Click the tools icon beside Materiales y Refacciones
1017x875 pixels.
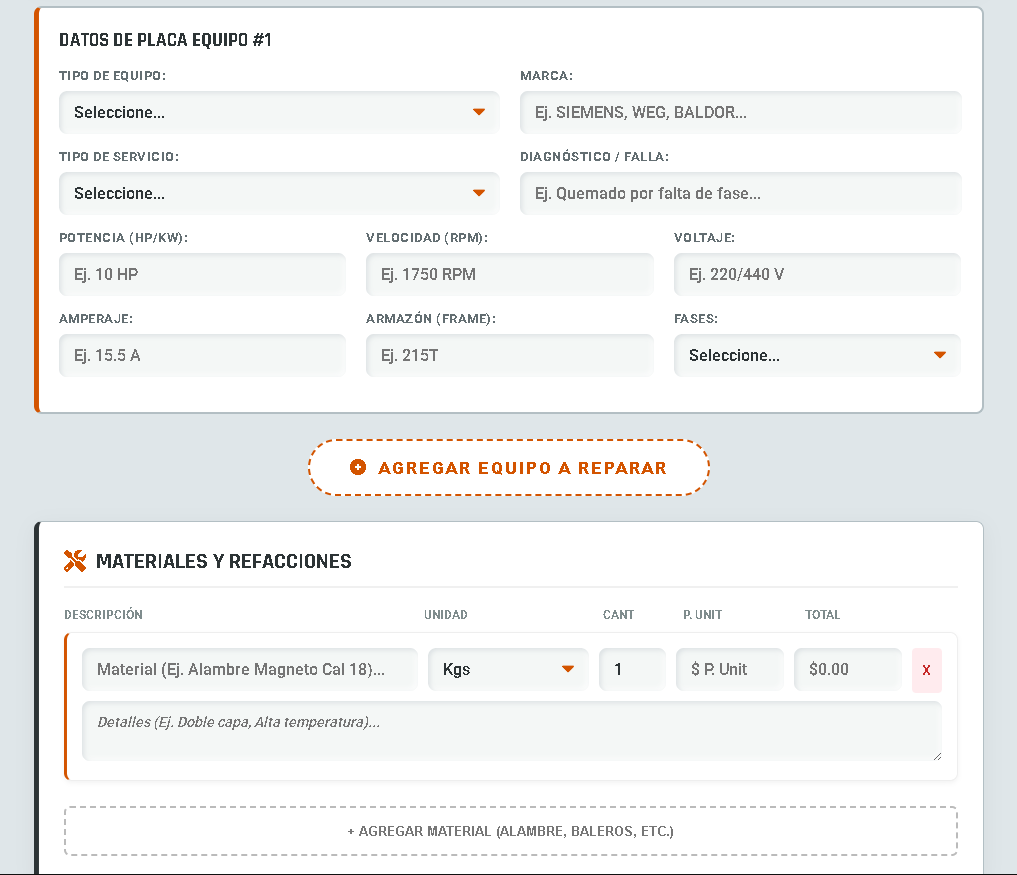click(x=75, y=561)
